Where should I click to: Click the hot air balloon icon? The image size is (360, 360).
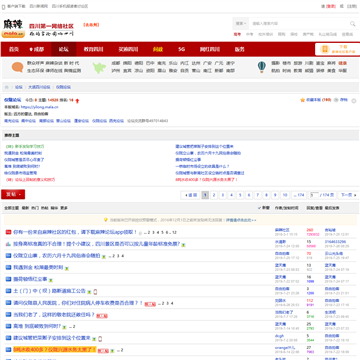click(262, 67)
